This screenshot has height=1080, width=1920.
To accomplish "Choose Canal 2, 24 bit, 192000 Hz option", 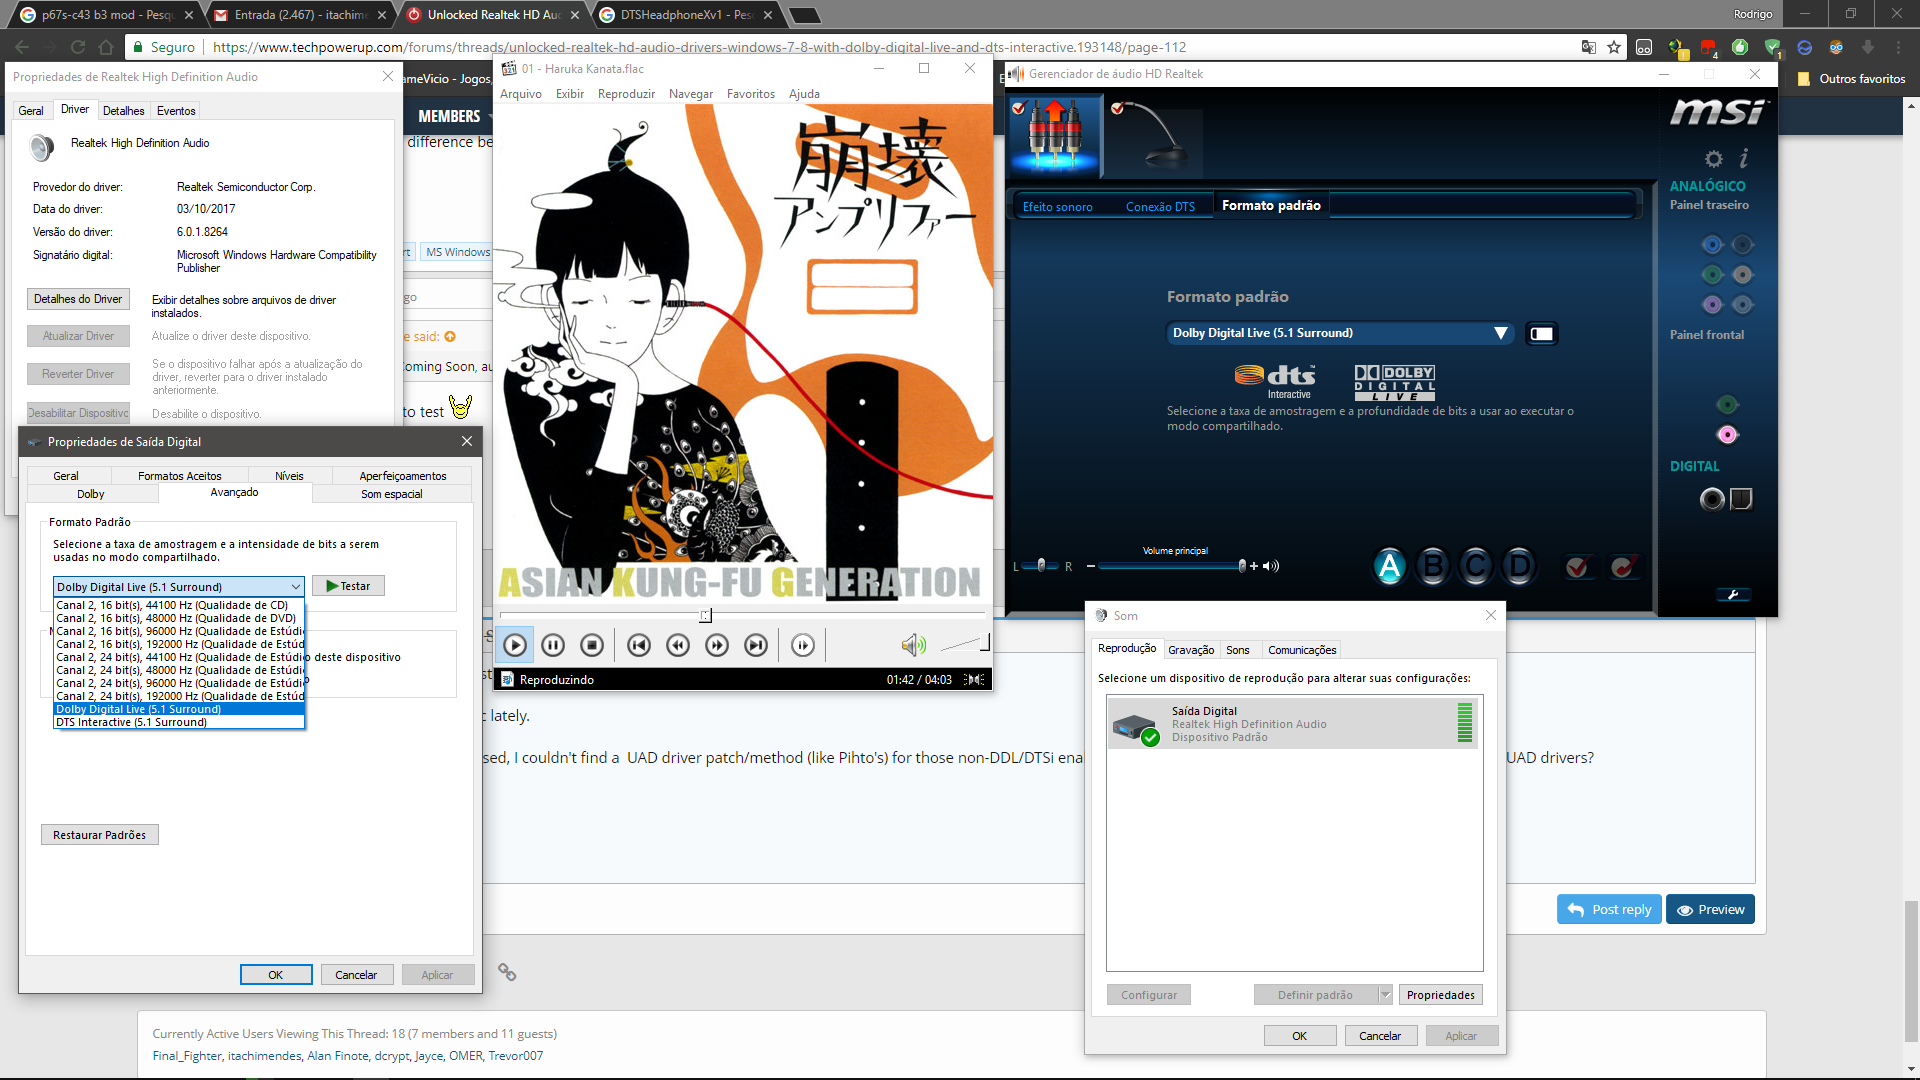I will click(x=179, y=696).
